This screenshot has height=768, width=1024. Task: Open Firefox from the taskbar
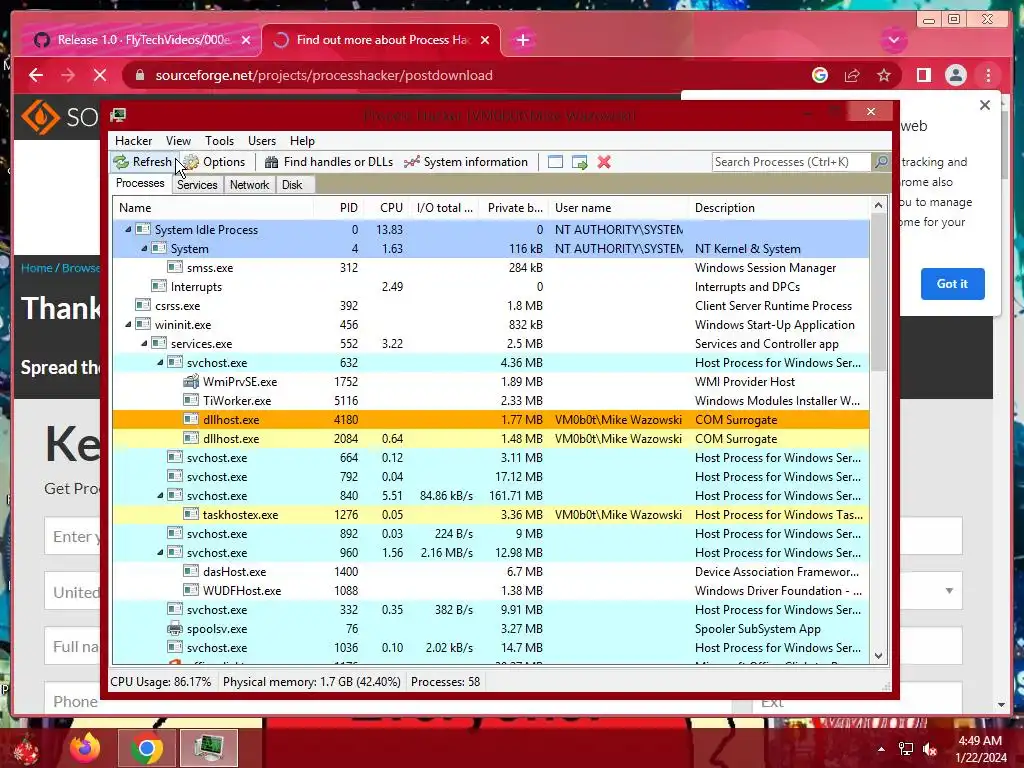(85, 748)
